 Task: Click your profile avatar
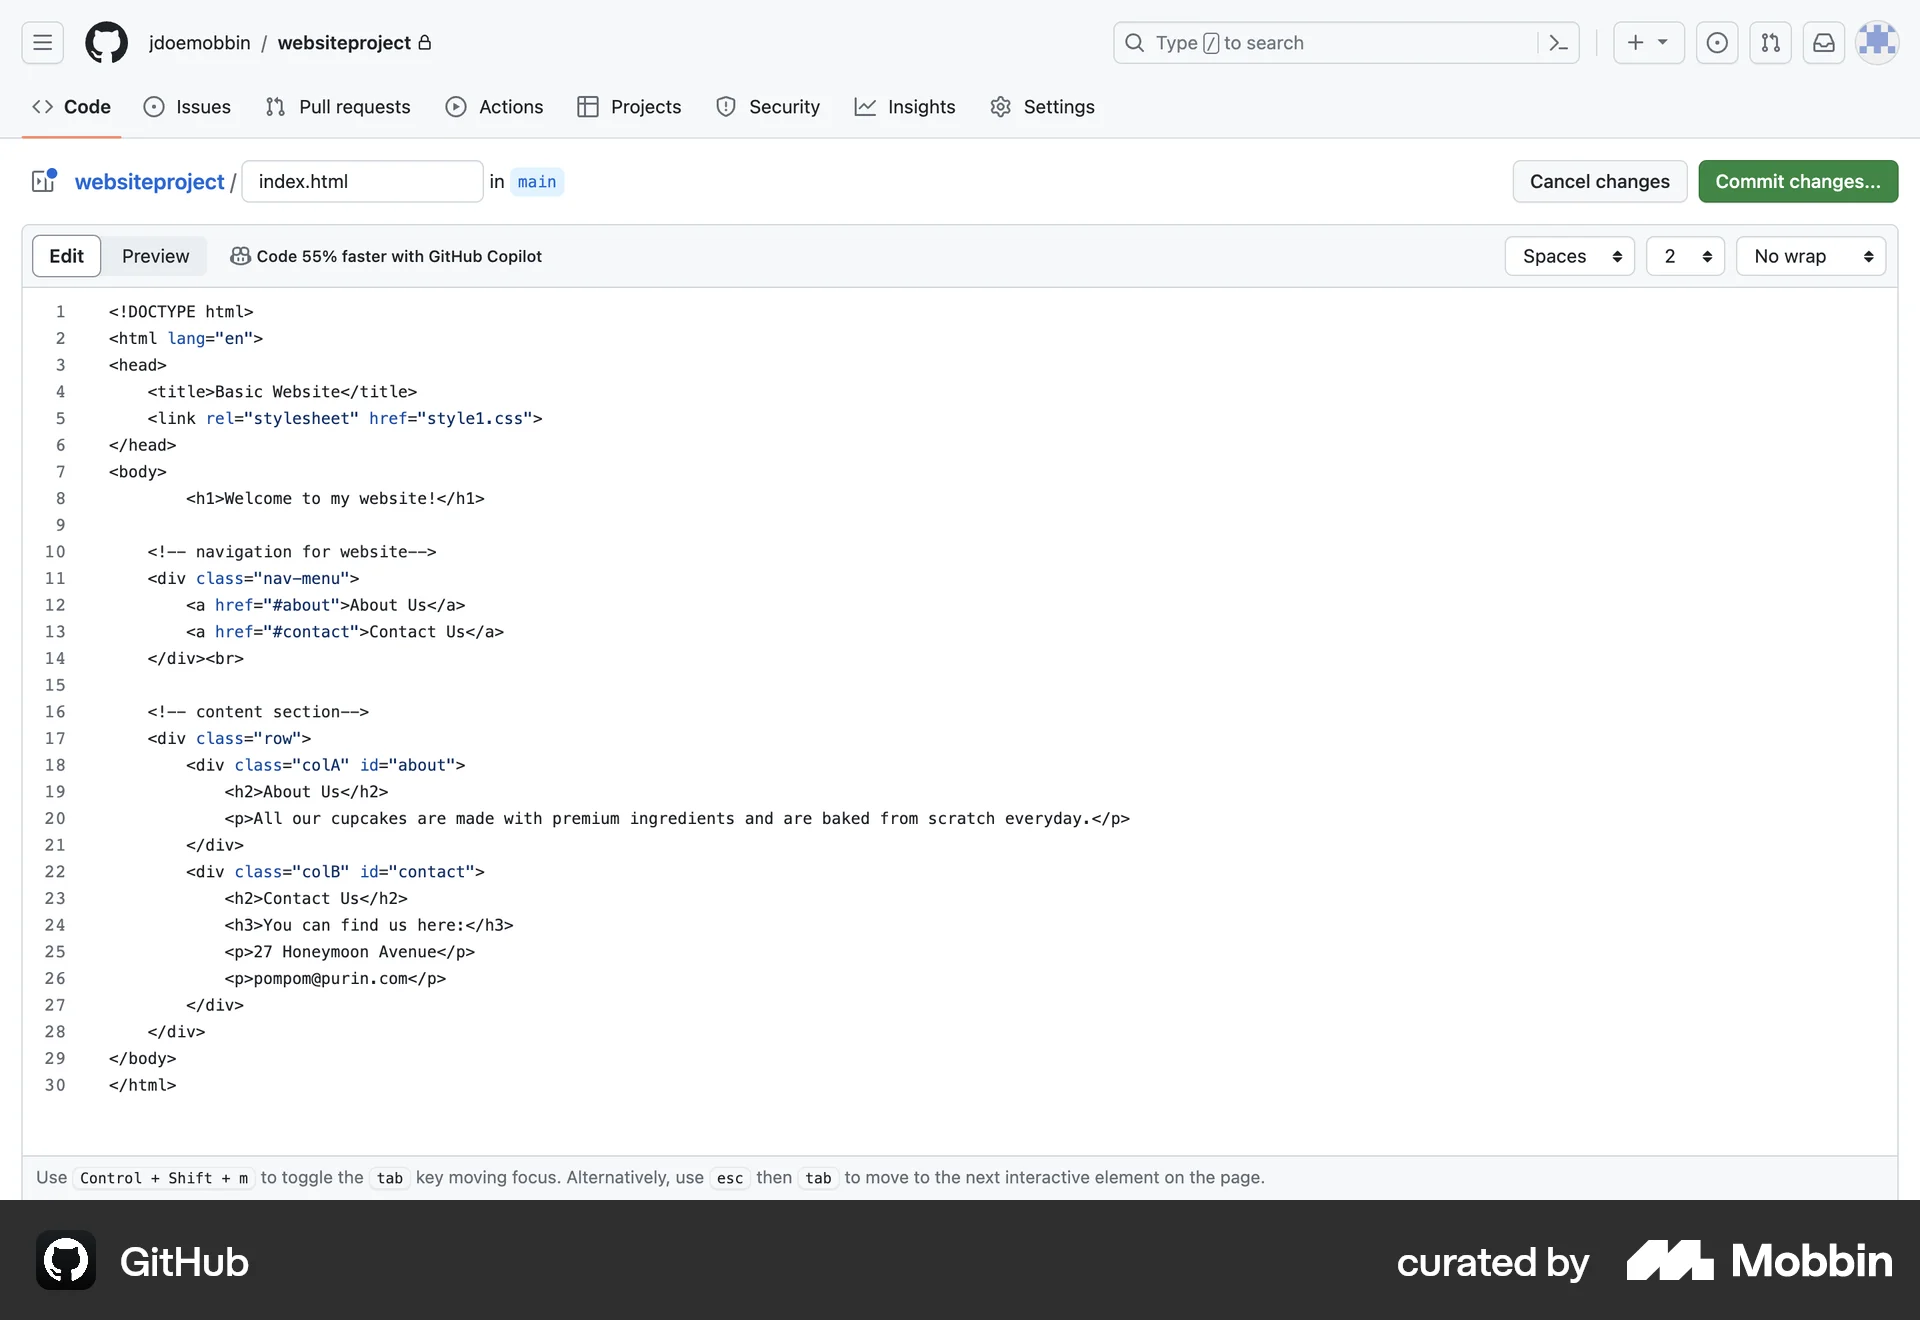(1878, 42)
